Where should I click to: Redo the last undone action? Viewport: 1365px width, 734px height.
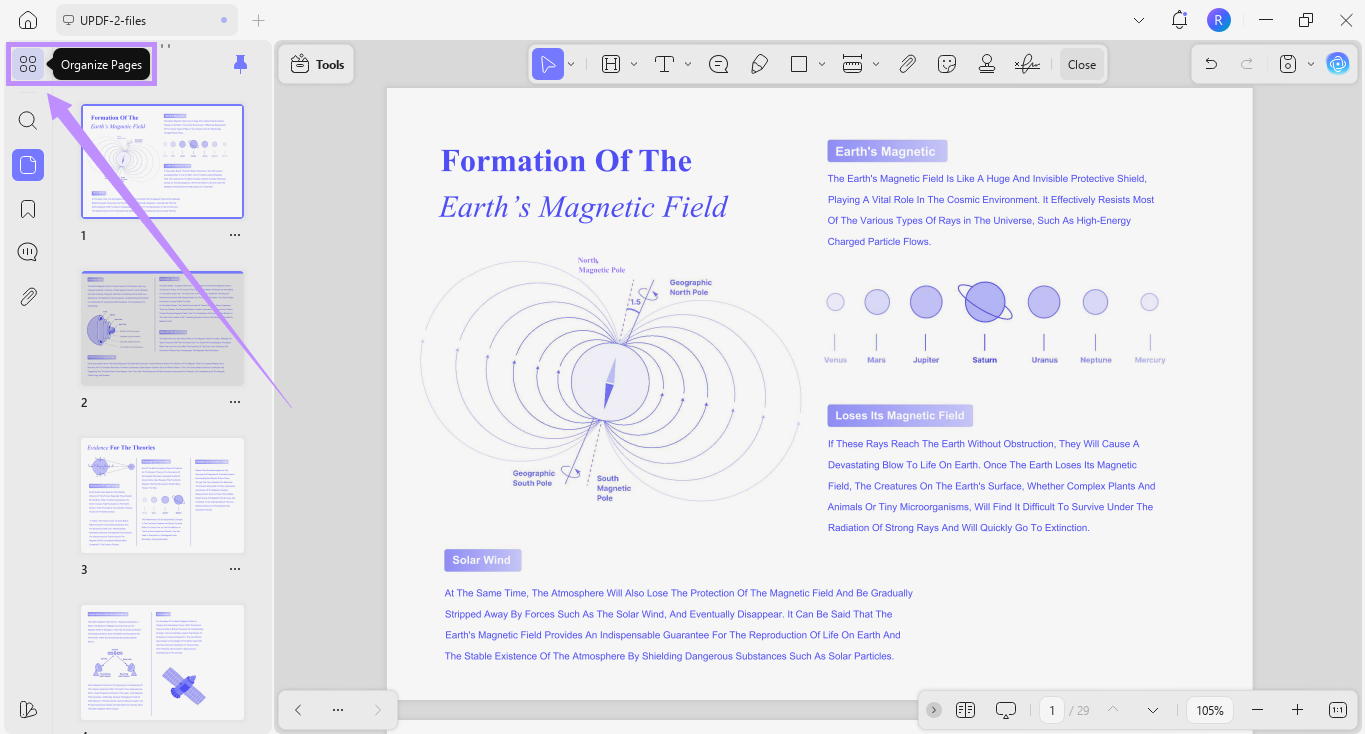point(1247,64)
